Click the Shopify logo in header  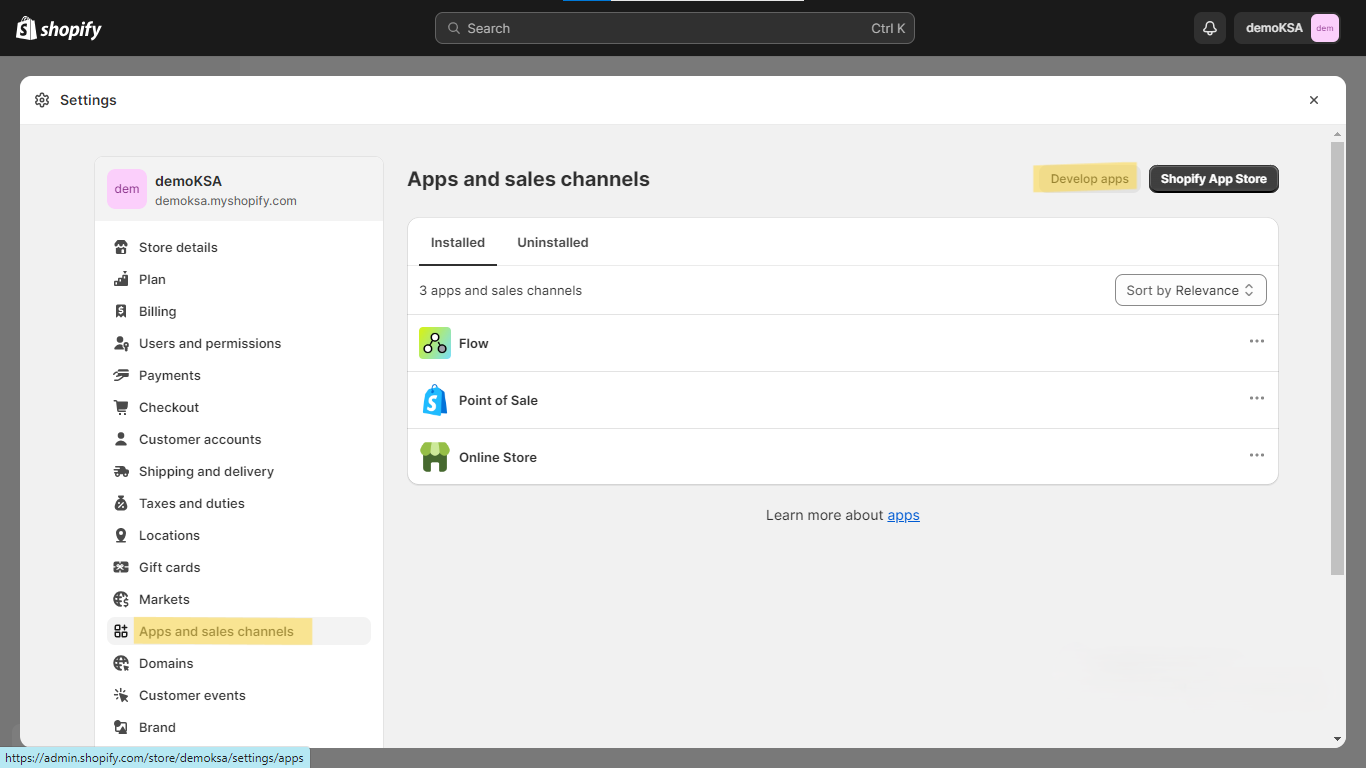pyautogui.click(x=59, y=28)
